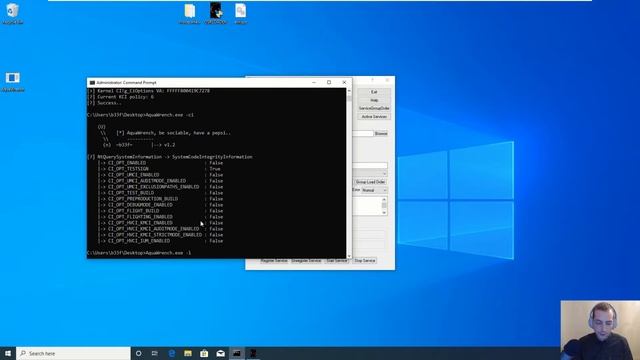Image resolution: width=640 pixels, height=360 pixels.
Task: Open Task View on the taskbar
Action: click(x=155, y=353)
